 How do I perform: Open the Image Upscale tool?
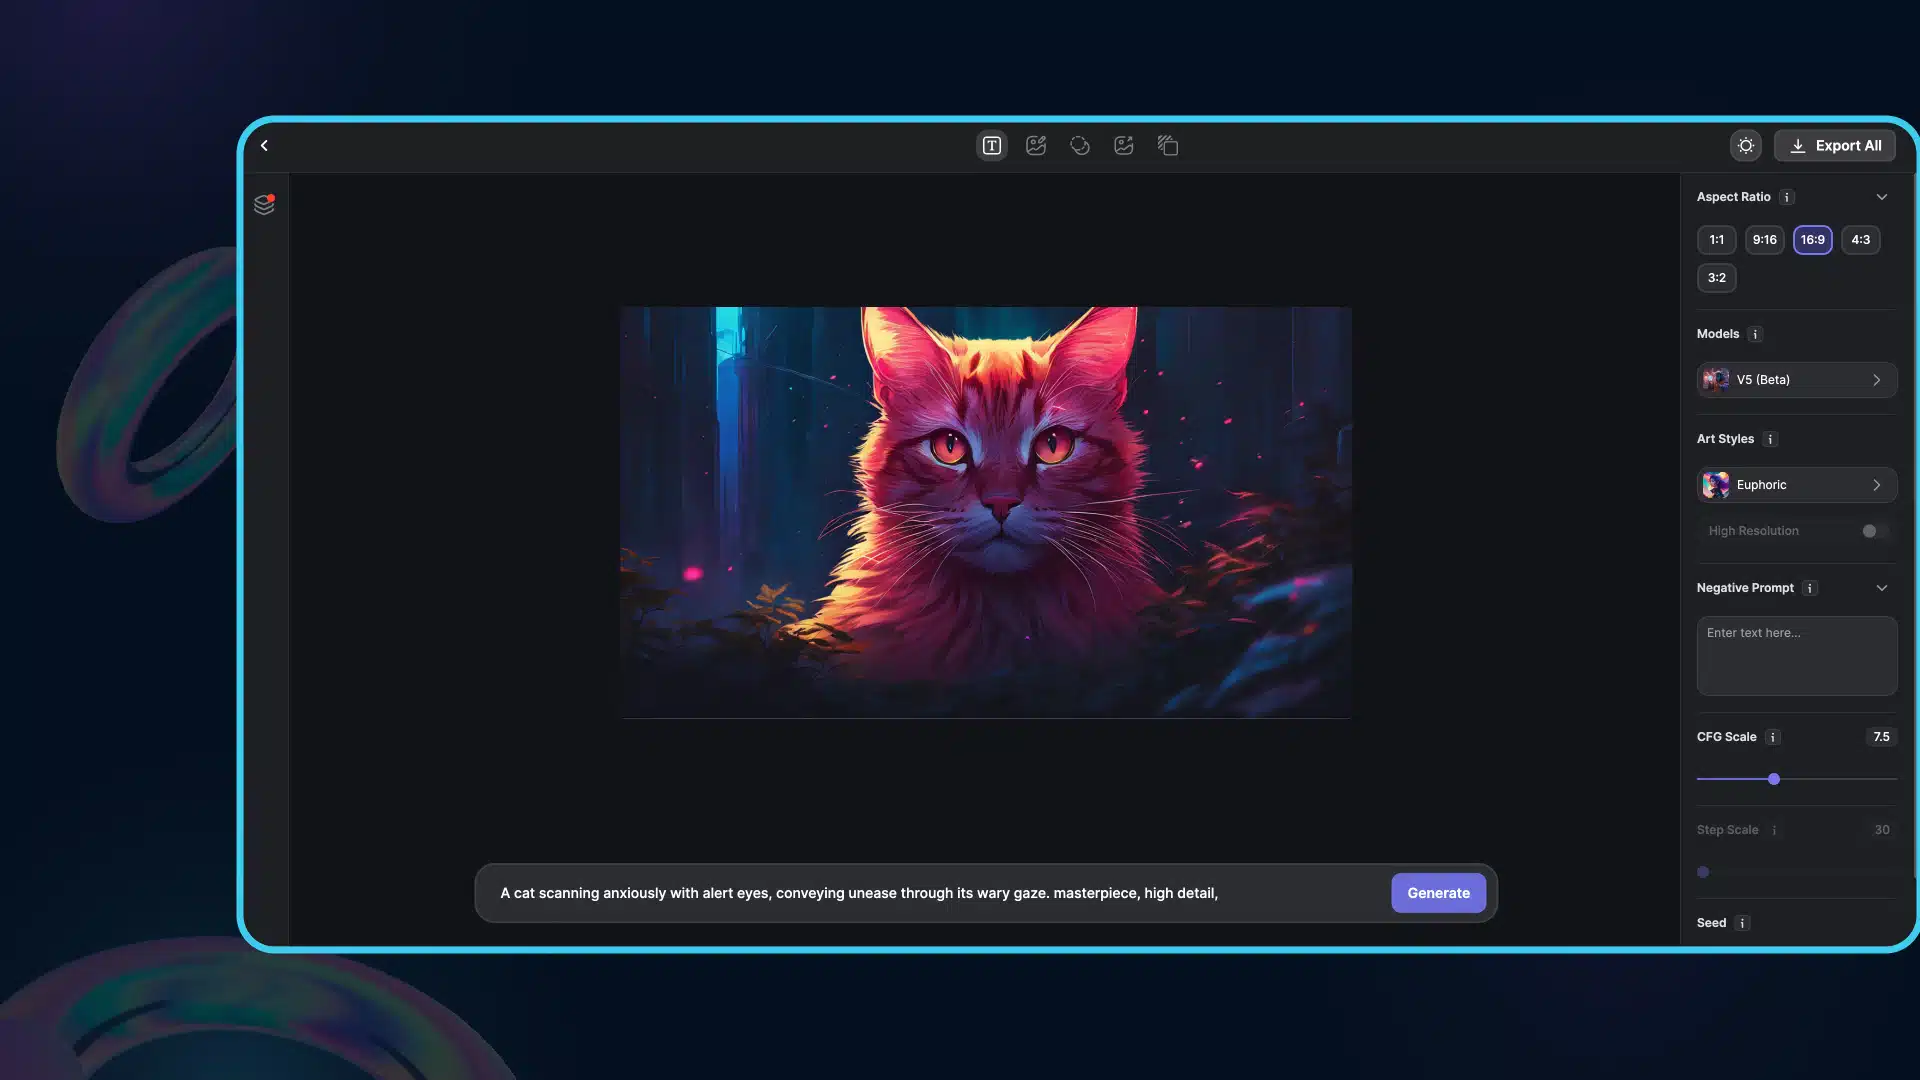click(1123, 145)
